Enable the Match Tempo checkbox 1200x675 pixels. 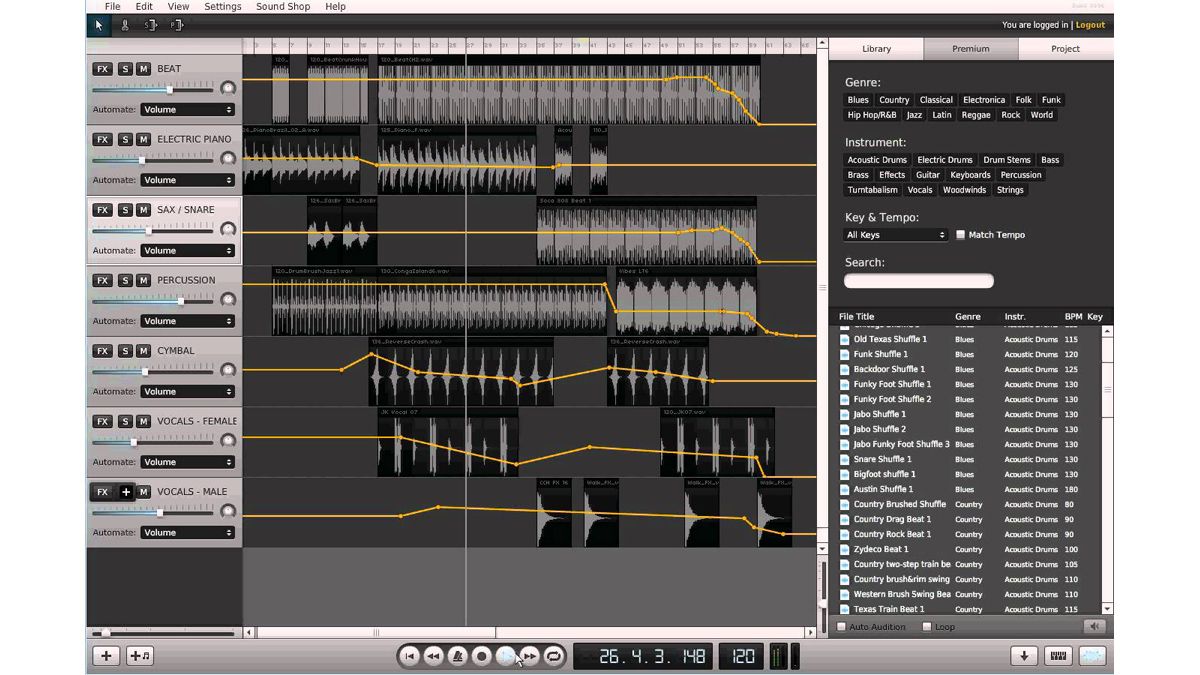tap(960, 234)
